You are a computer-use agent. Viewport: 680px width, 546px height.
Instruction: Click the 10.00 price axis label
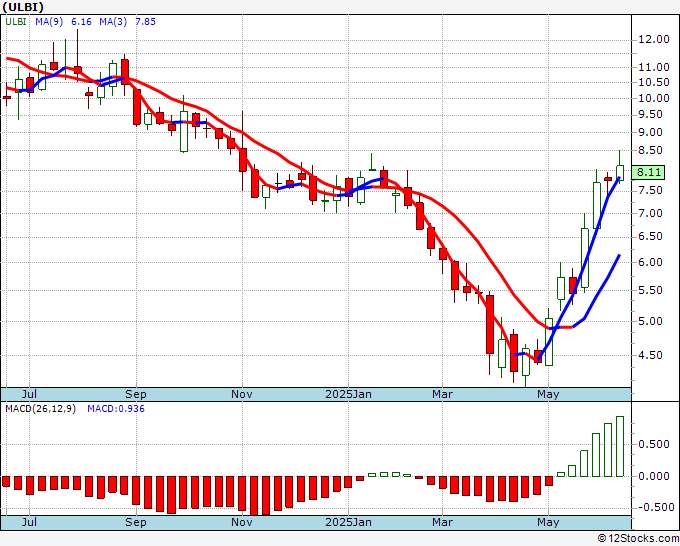click(x=654, y=98)
